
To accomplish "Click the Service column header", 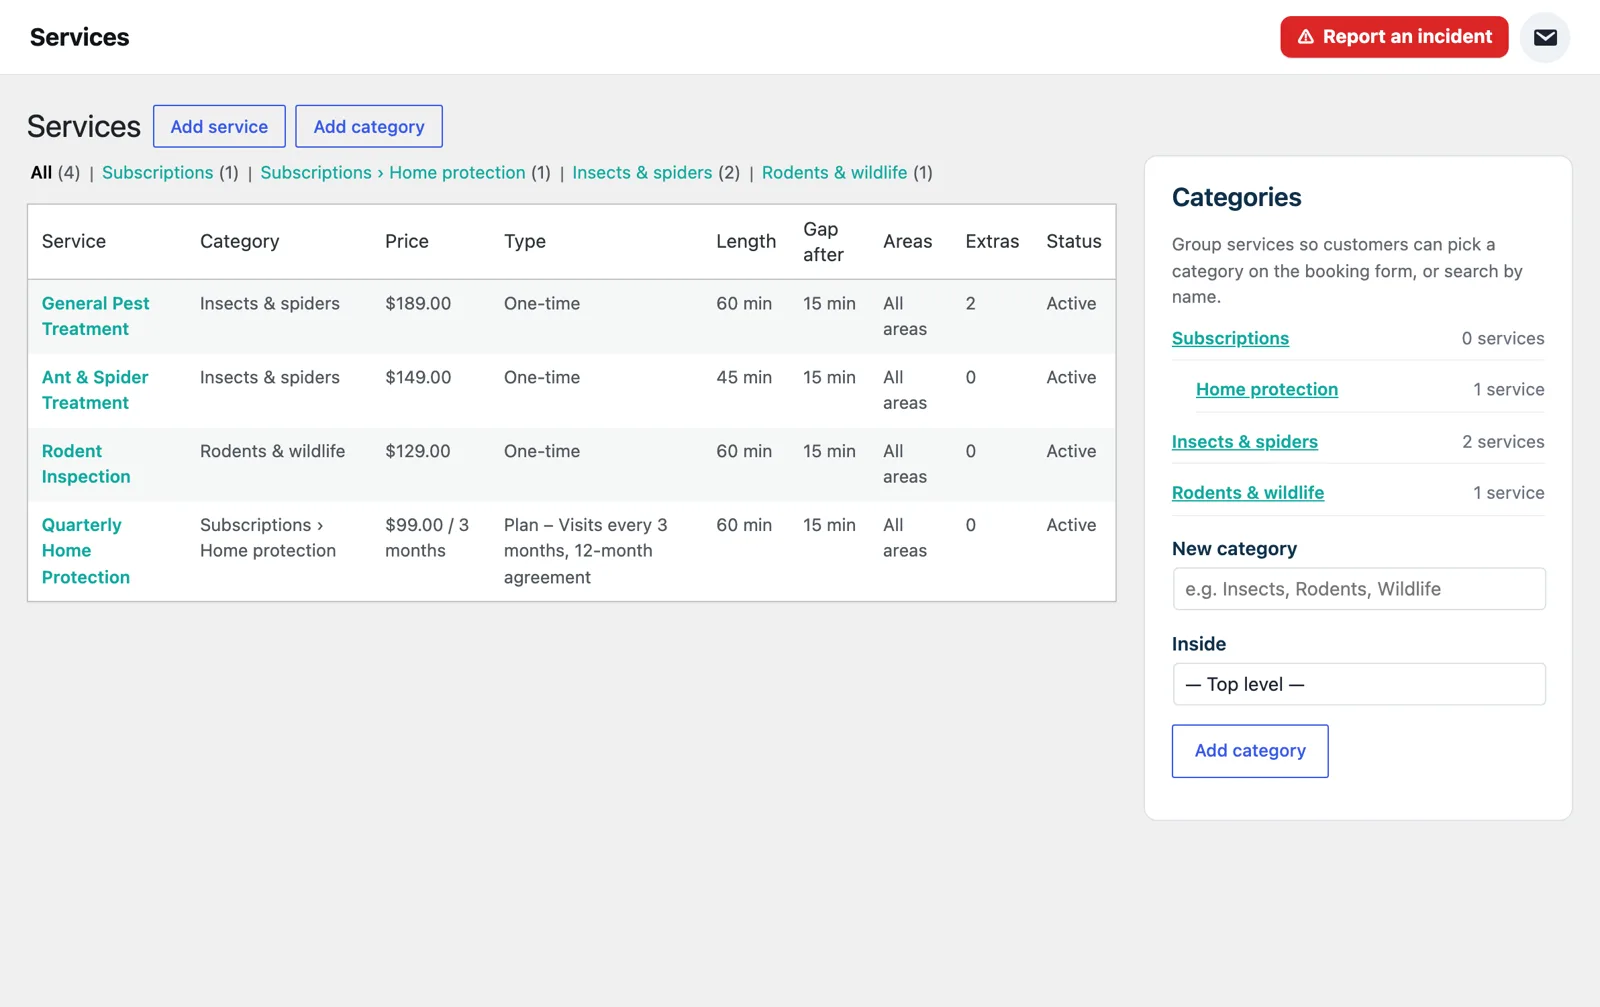I will point(74,241).
